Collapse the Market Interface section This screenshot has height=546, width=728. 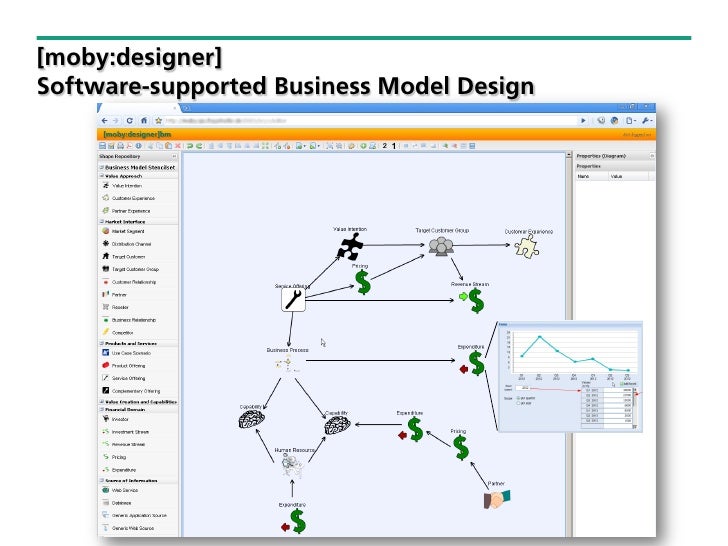(102, 221)
